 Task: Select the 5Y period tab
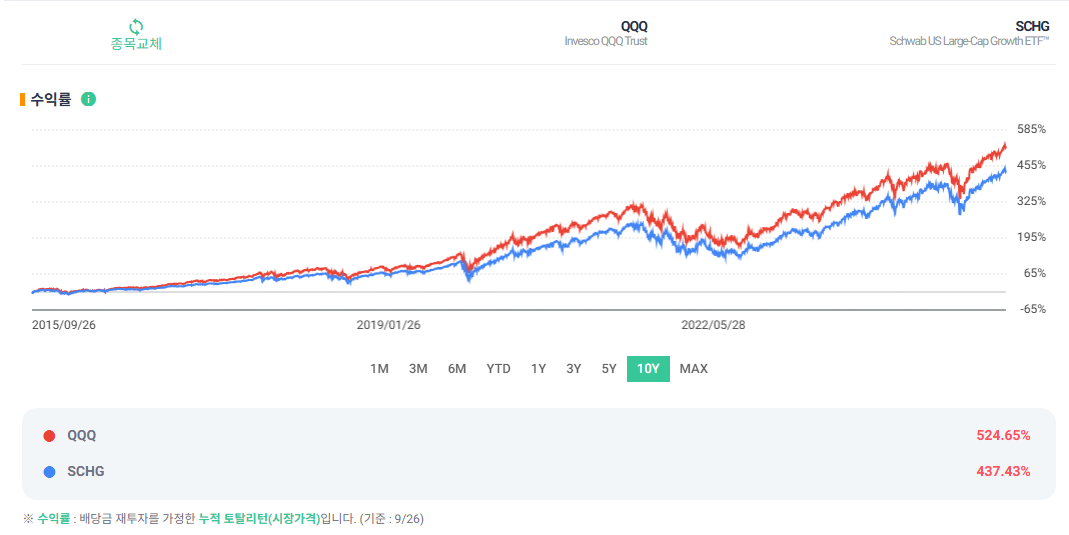609,369
